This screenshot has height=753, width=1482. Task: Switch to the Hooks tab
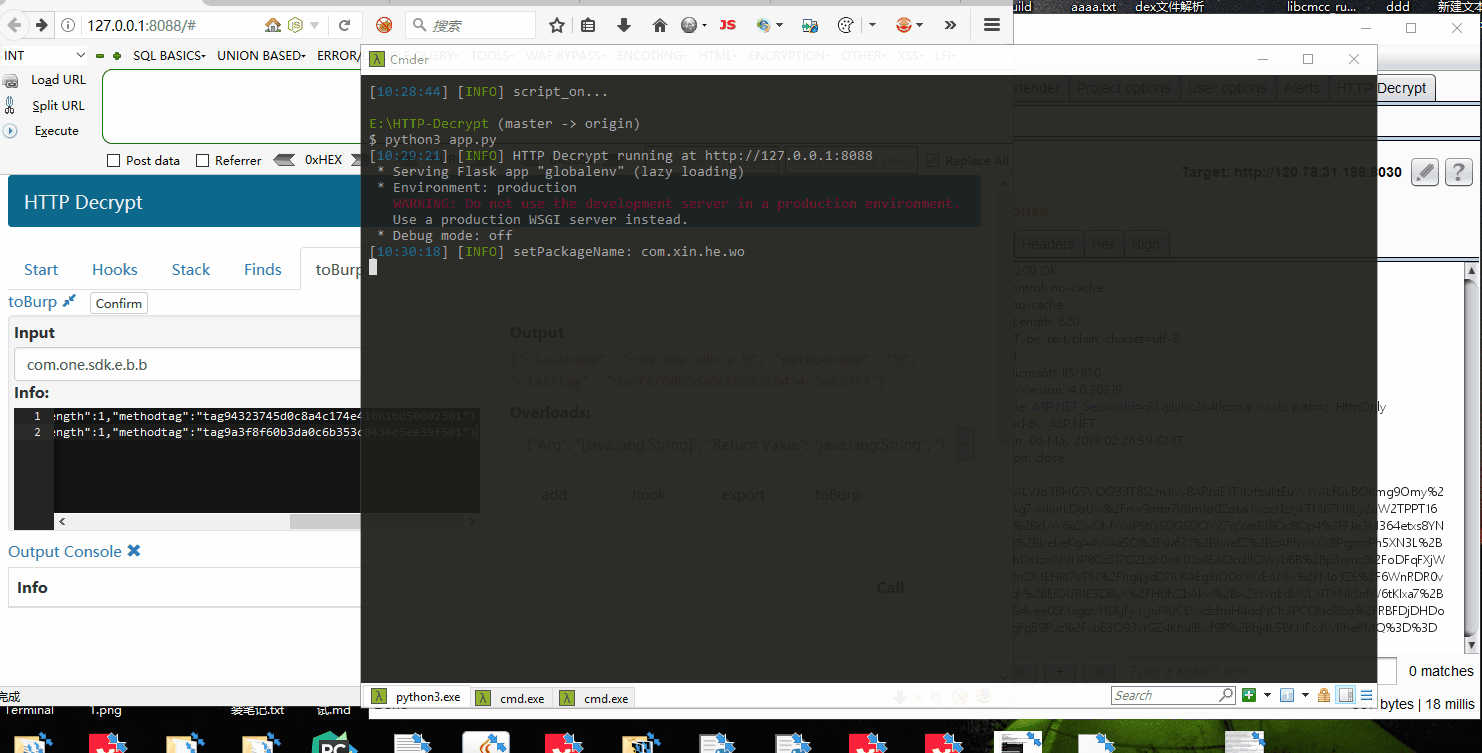115,269
